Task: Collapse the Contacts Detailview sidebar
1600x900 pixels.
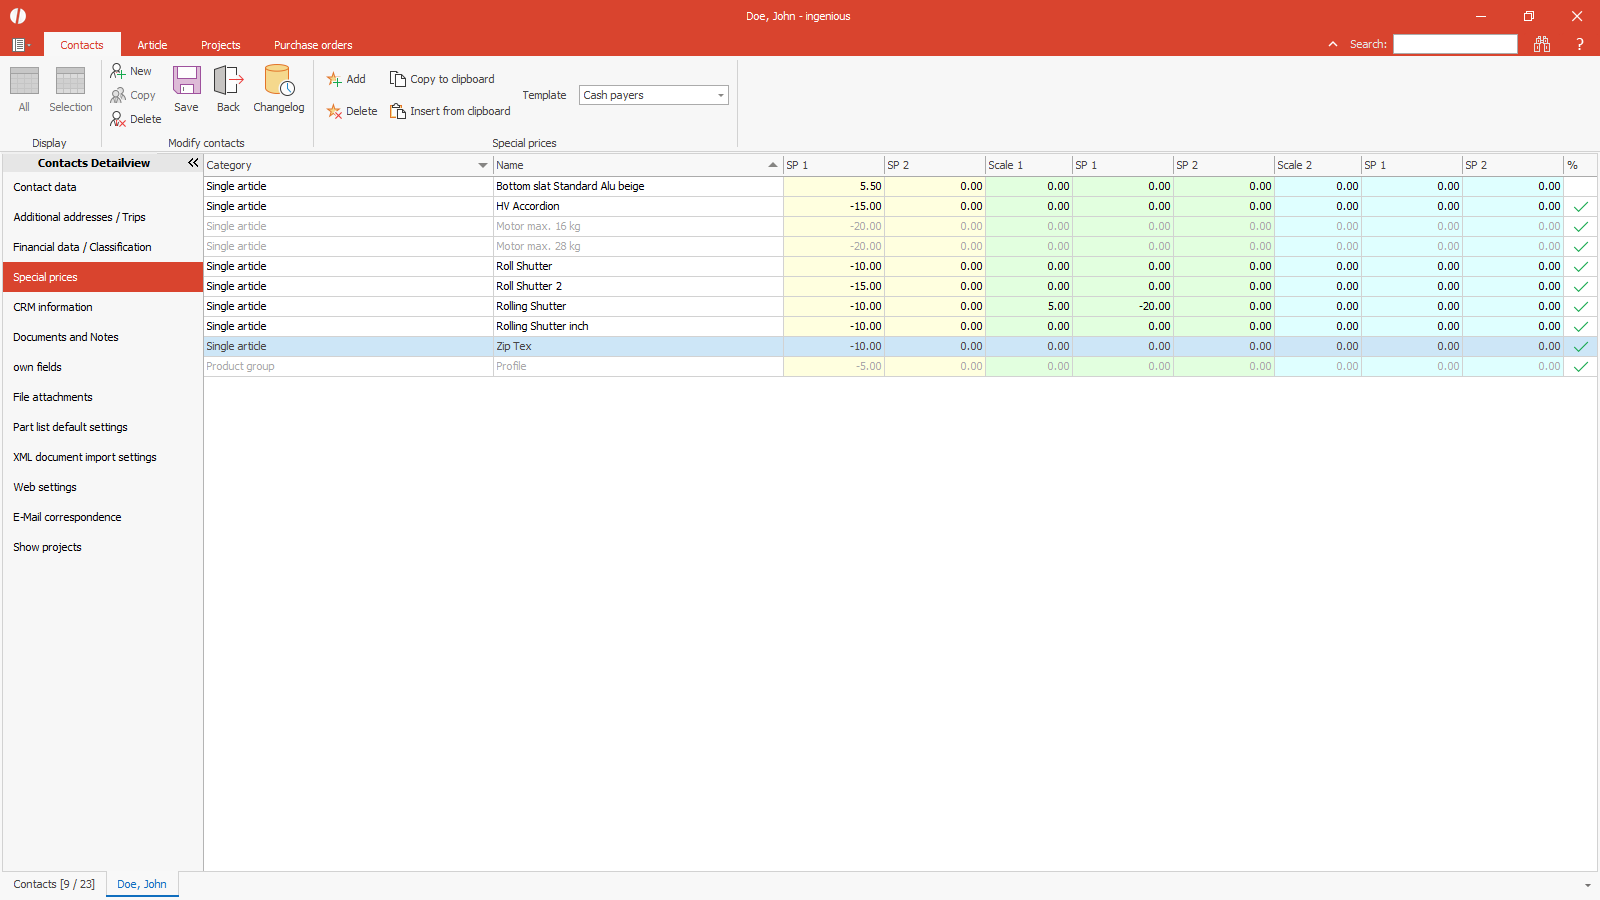Action: 193,163
